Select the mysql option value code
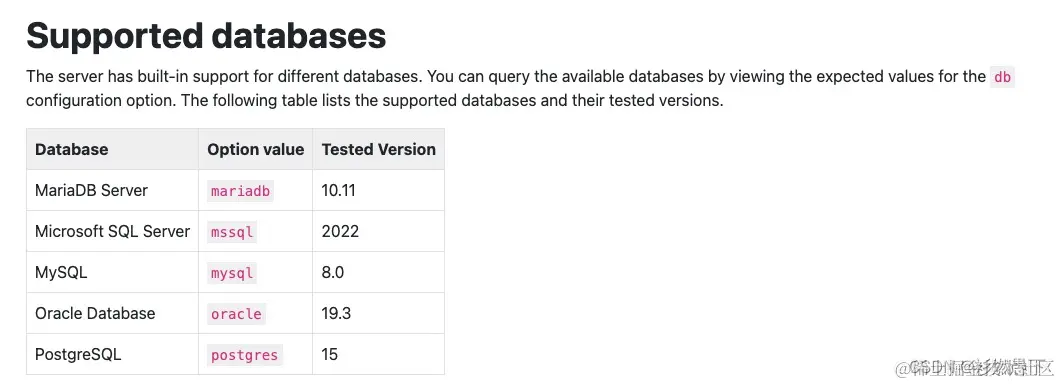This screenshot has height=385, width=1061. [x=232, y=273]
